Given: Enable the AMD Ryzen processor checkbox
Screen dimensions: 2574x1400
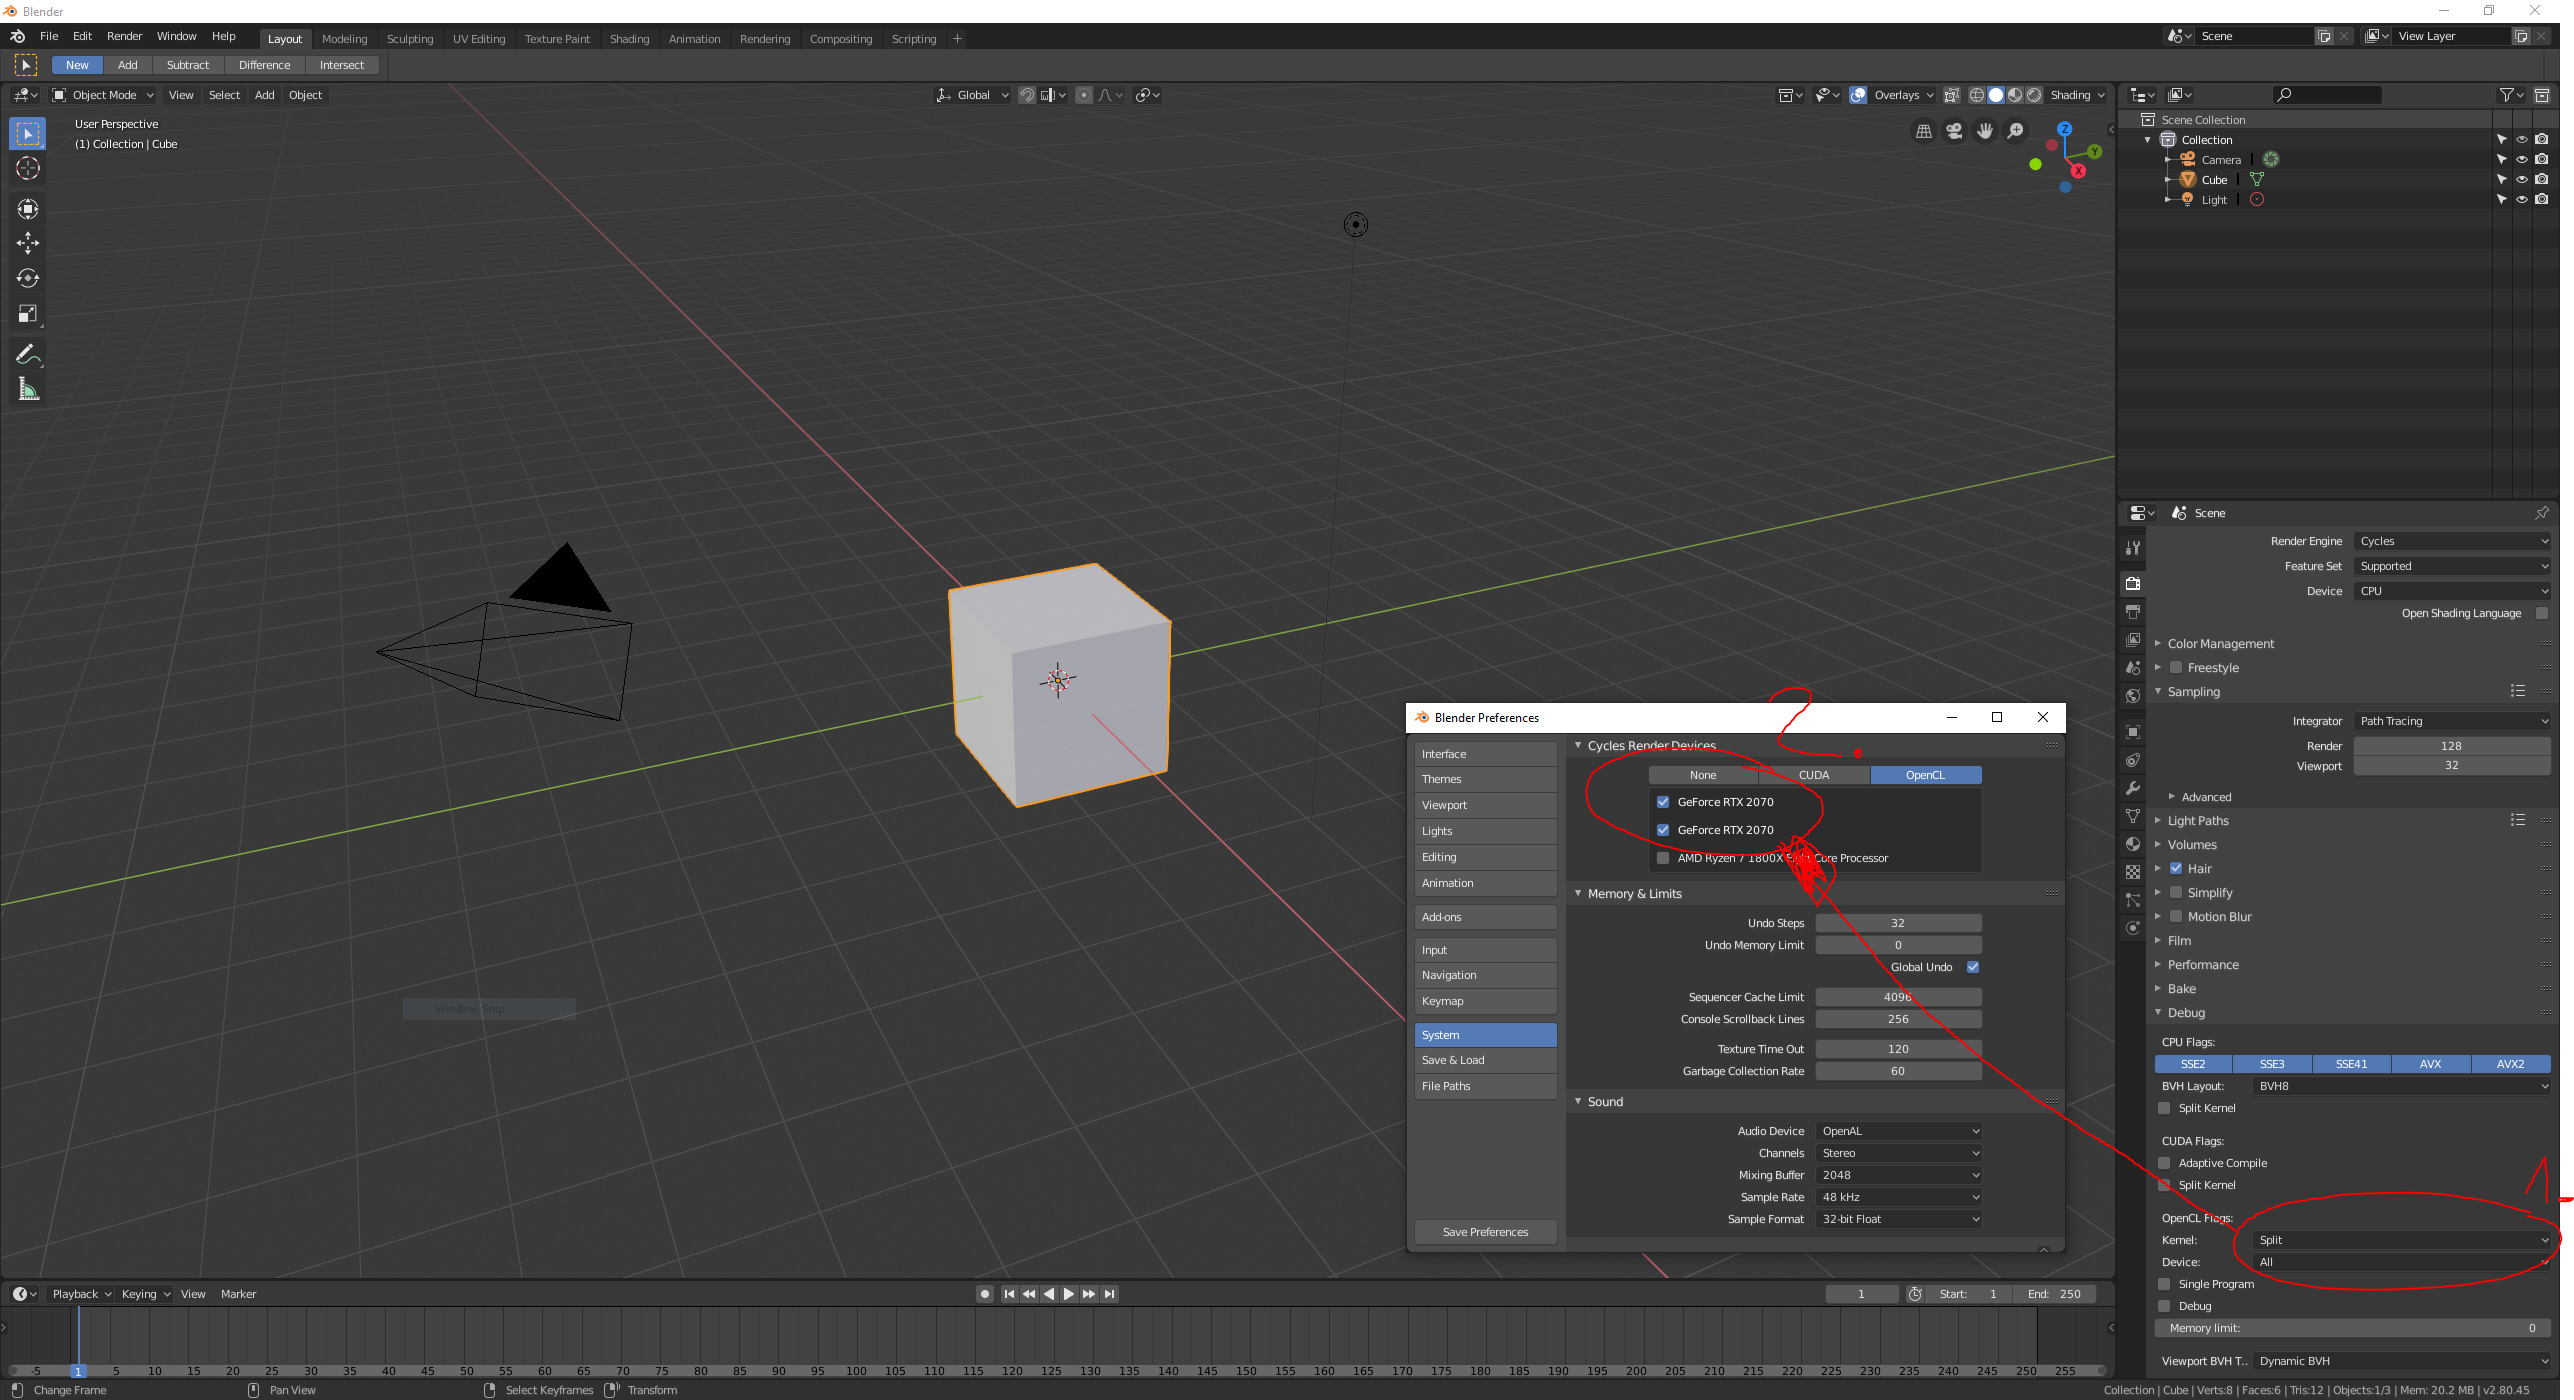Looking at the screenshot, I should pos(1663,858).
